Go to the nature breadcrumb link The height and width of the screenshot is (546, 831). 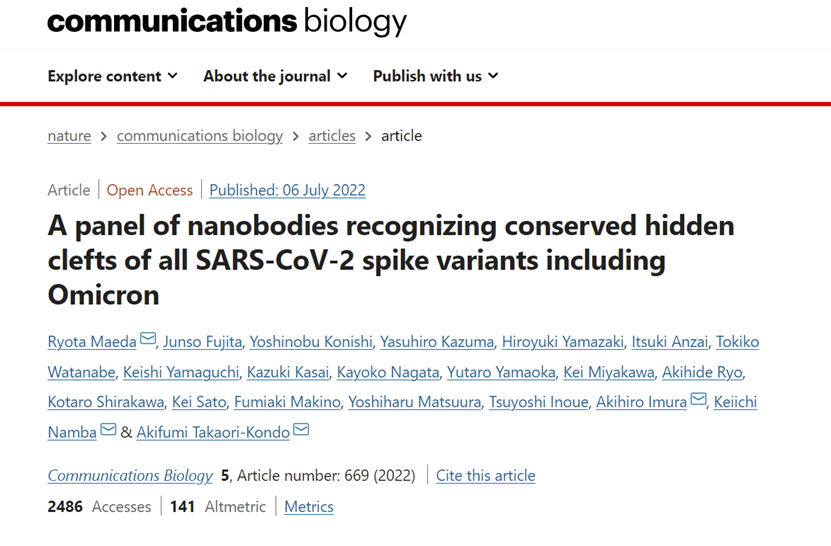pyautogui.click(x=69, y=136)
